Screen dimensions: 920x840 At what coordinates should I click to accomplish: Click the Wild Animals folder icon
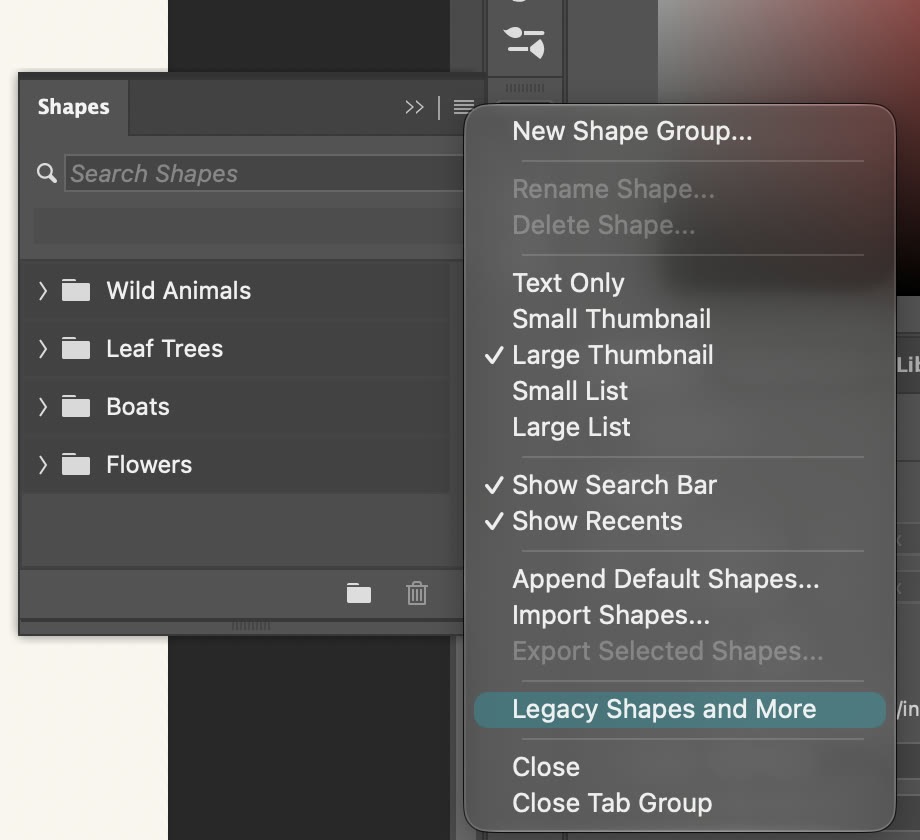[76, 290]
